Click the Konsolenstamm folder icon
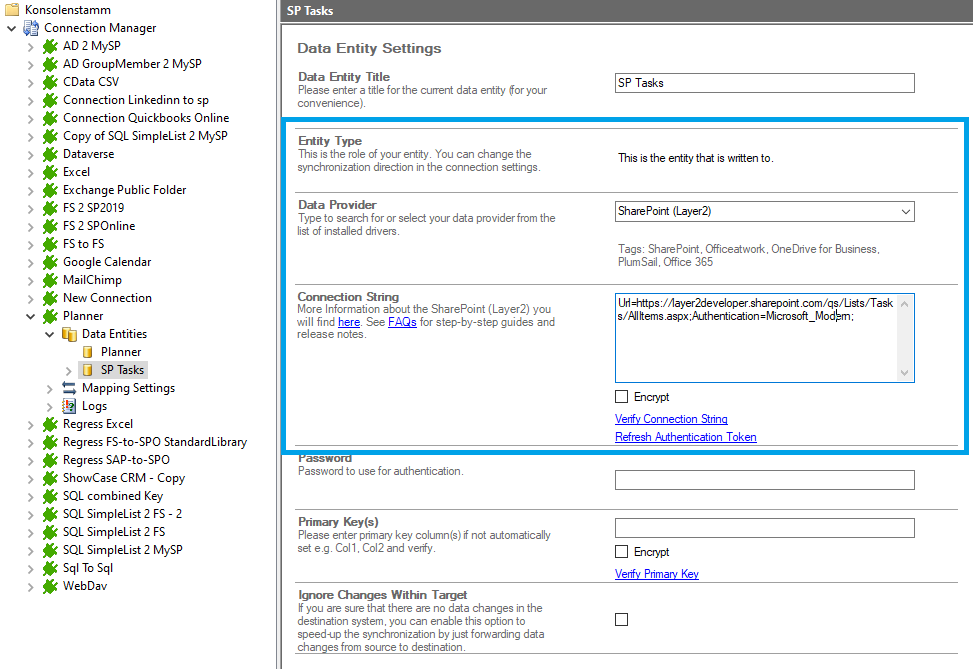This screenshot has width=973, height=669. [12, 9]
